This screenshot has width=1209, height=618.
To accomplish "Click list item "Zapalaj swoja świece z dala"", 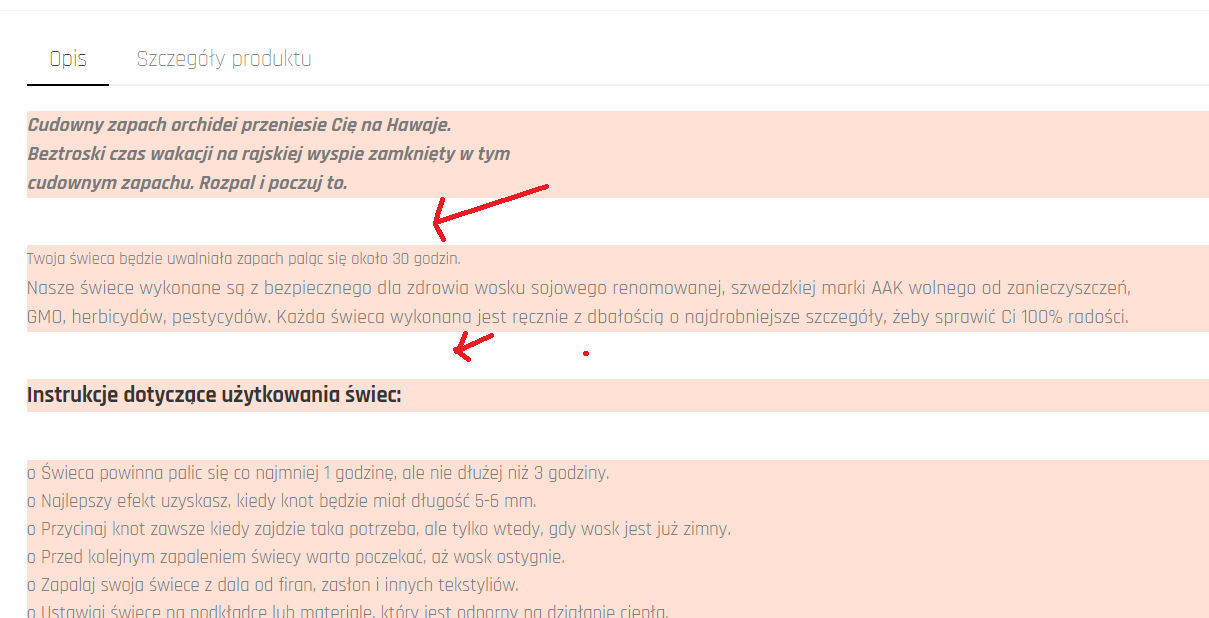I will [x=273, y=585].
